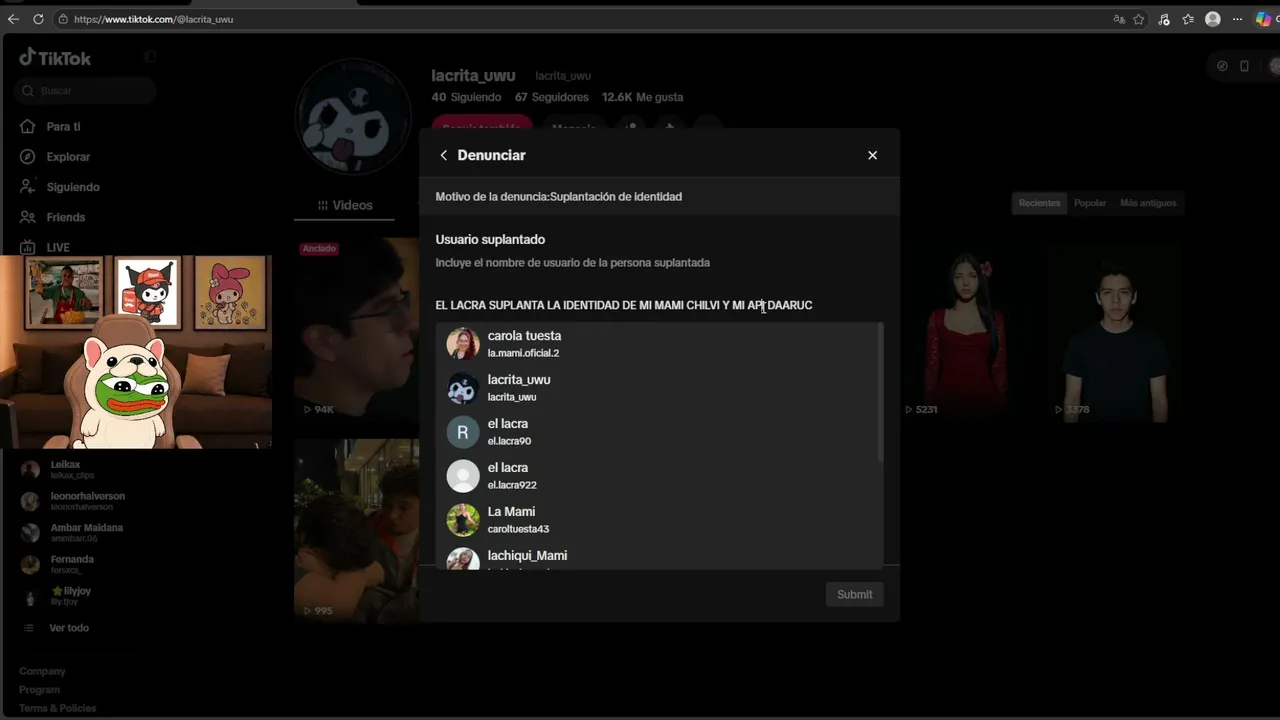1280x720 pixels.
Task: Sort videos by Popular
Action: click(1090, 203)
